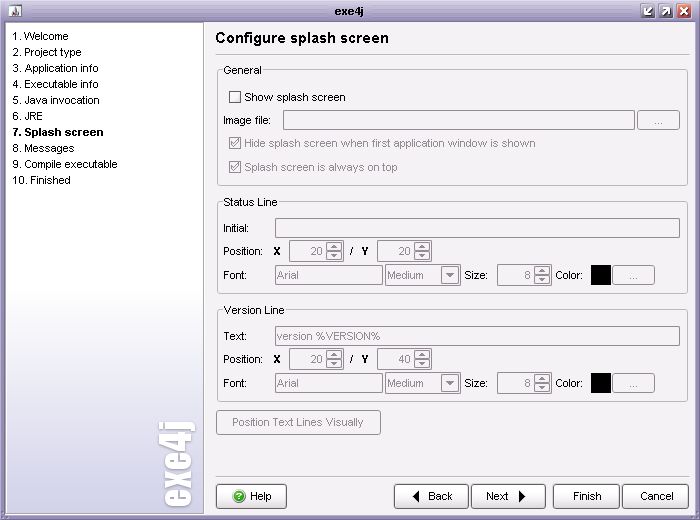Go to step 4. Executable info
Viewport: 700px width, 520px height.
tap(55, 84)
